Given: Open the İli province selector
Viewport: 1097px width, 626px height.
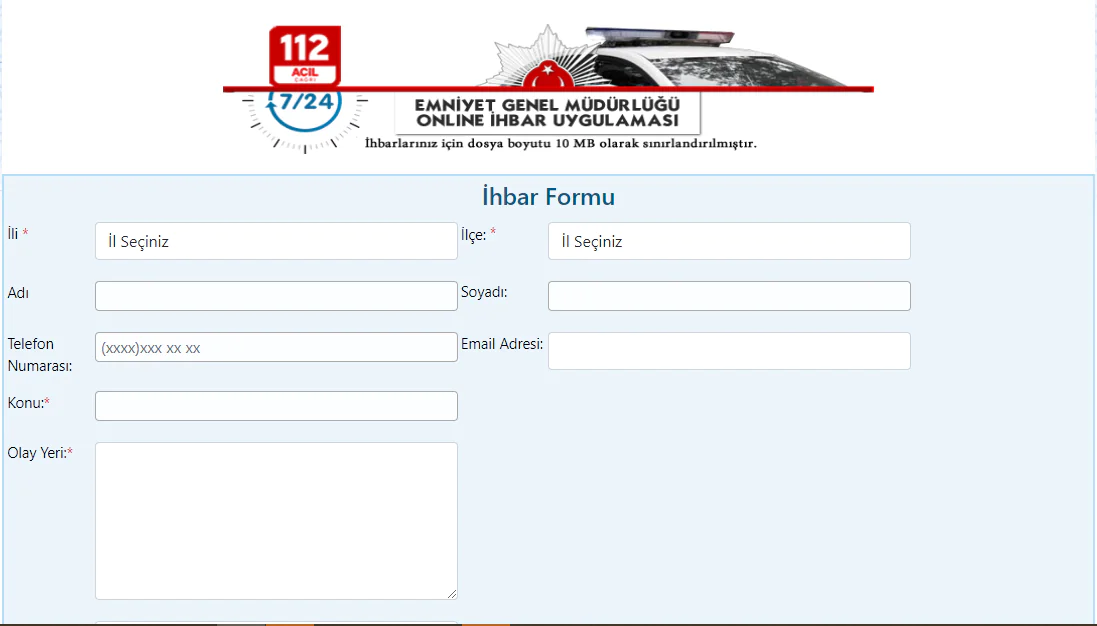Looking at the screenshot, I should tap(276, 240).
